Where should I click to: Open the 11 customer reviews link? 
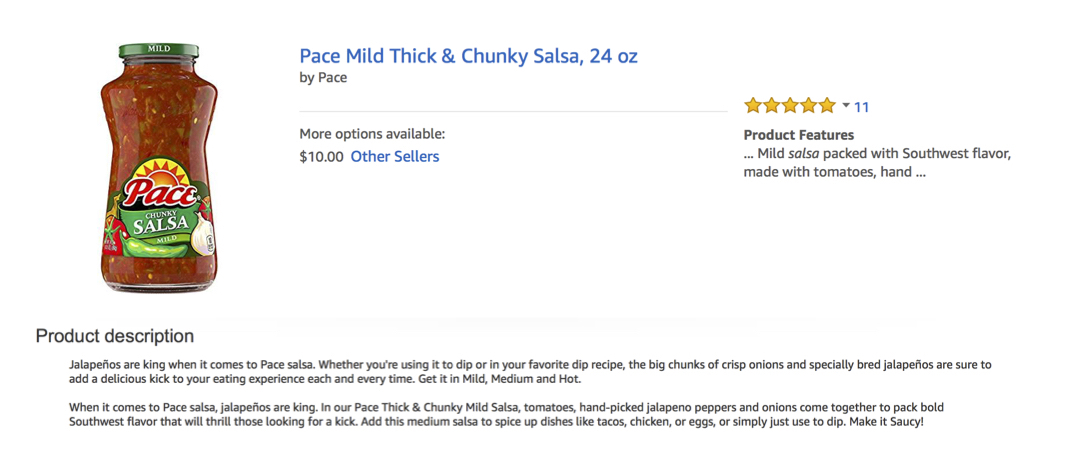861,107
